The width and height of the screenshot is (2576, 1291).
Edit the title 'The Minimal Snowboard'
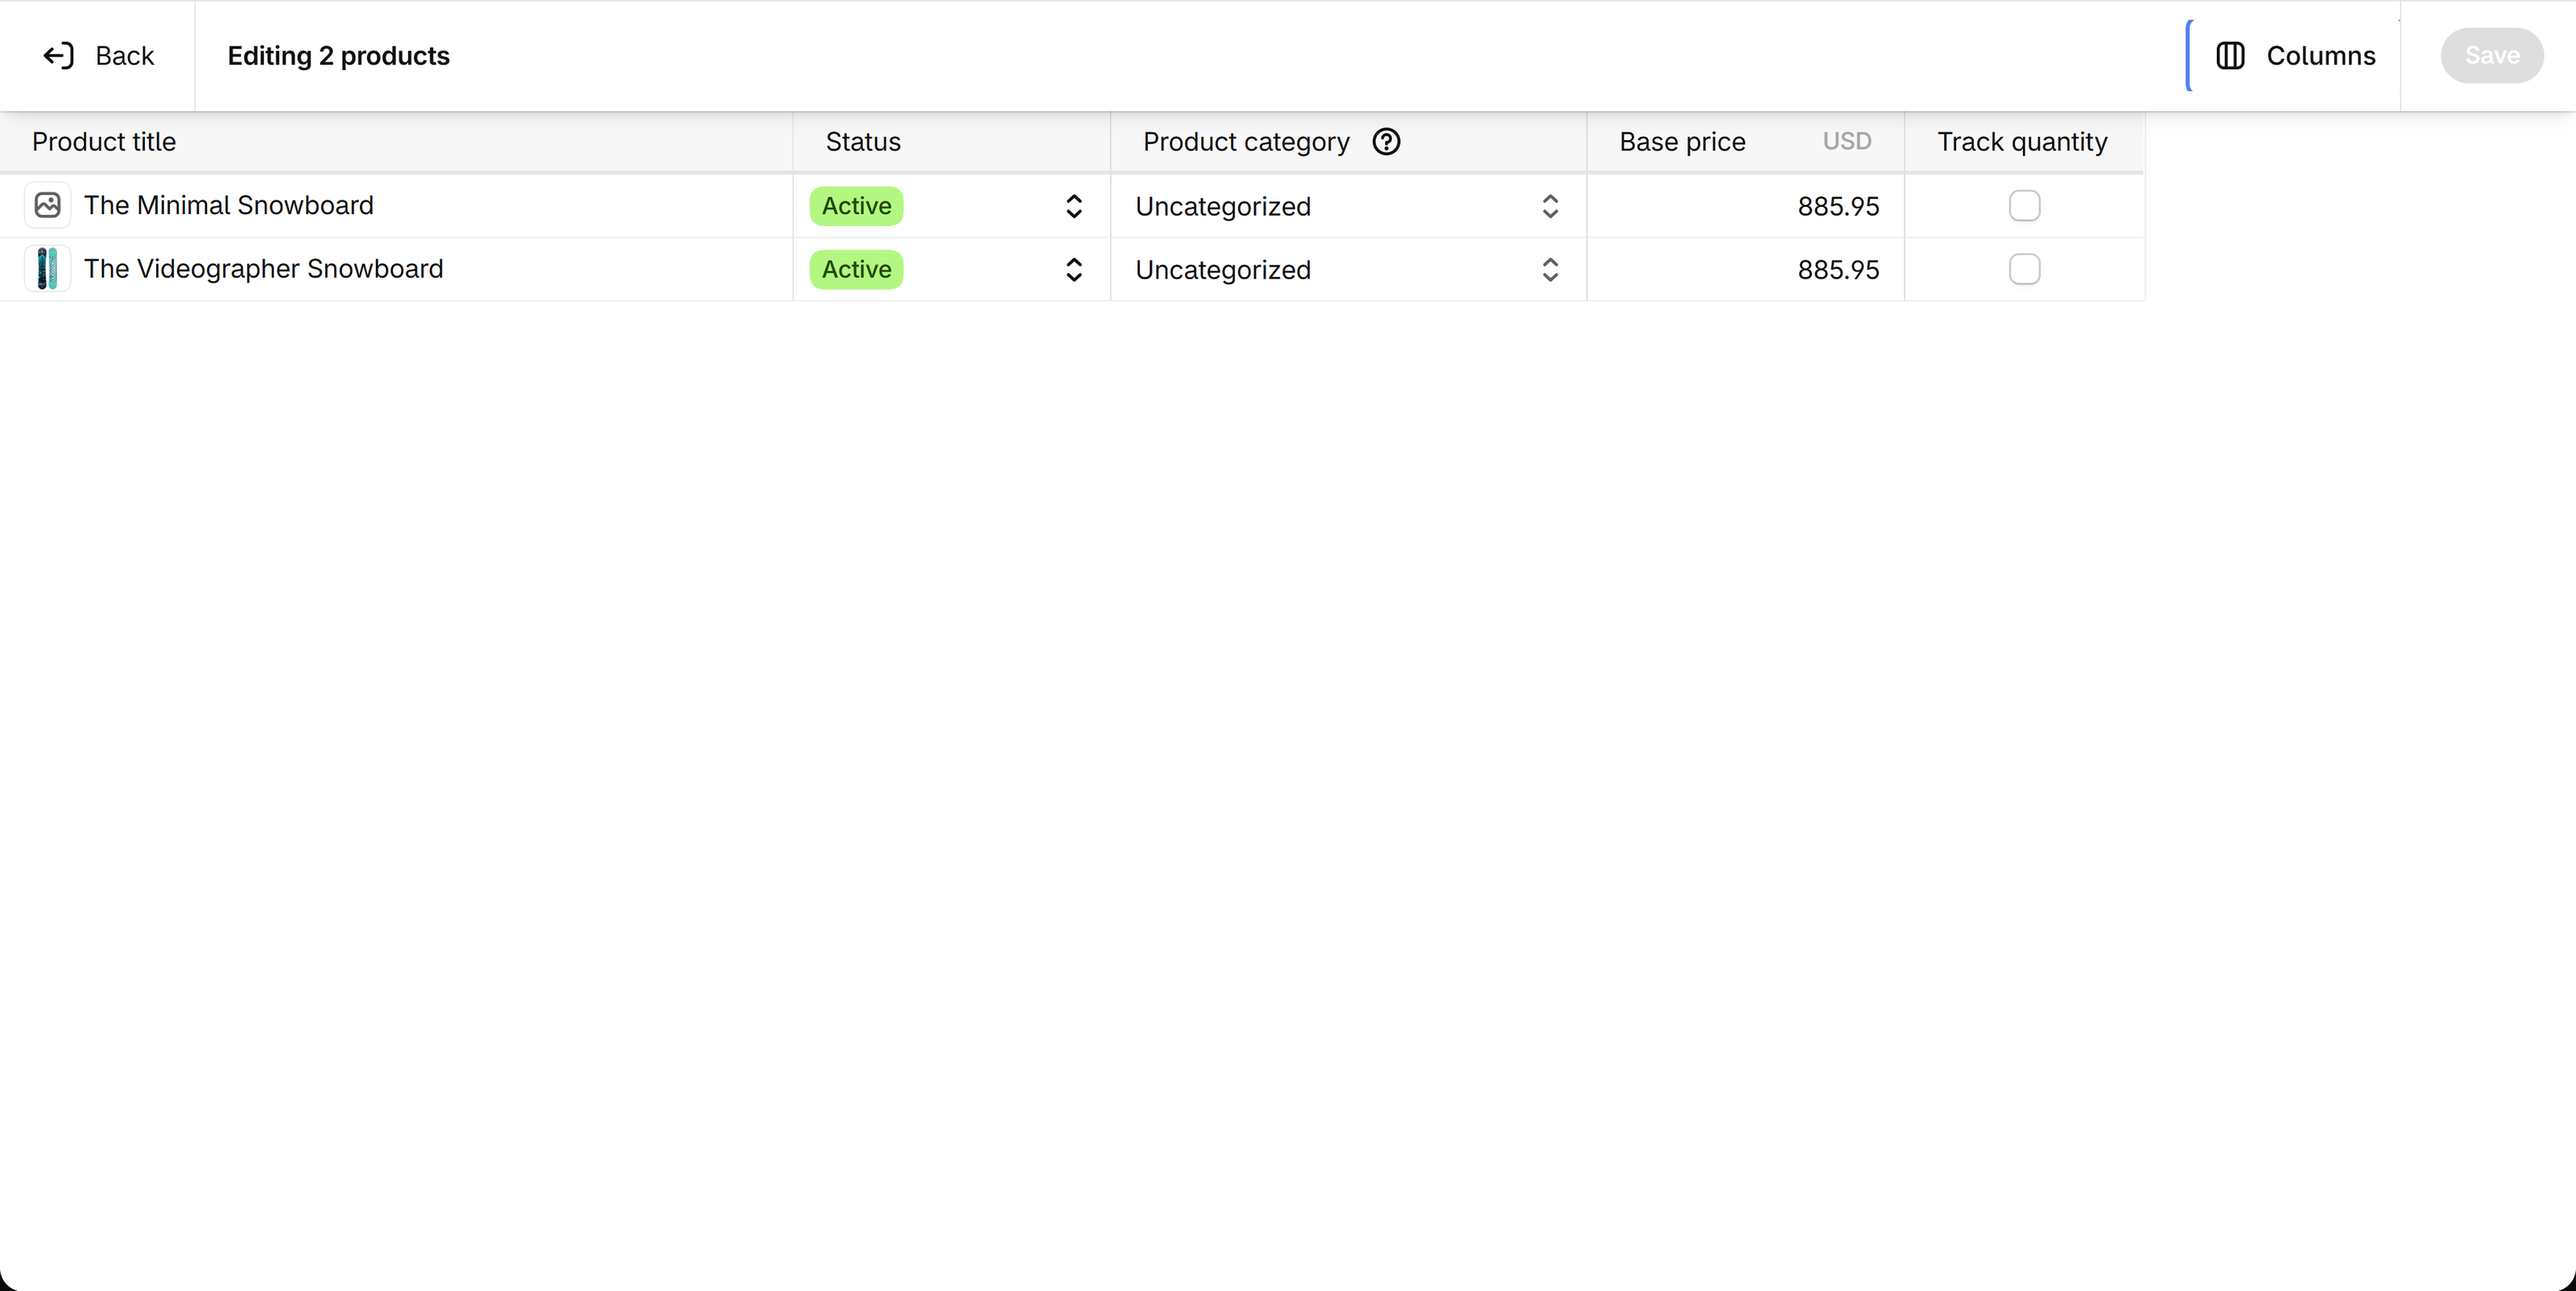click(228, 205)
